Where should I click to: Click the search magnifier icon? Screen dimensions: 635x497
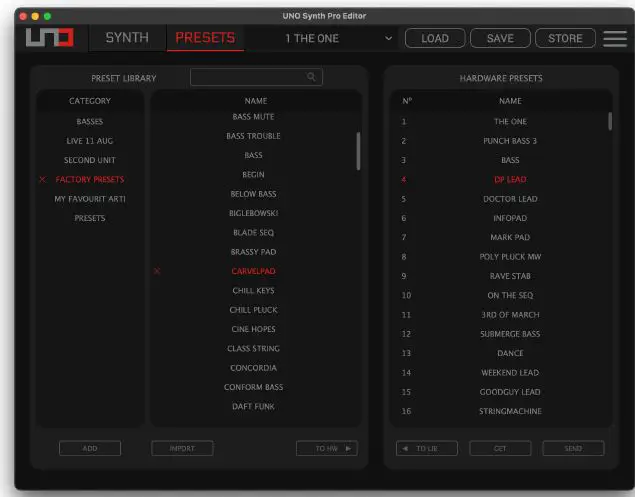(311, 77)
